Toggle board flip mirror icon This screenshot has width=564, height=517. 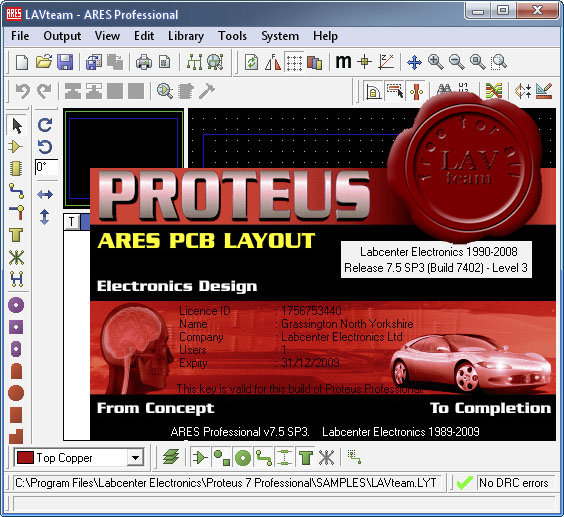pyautogui.click(x=273, y=62)
